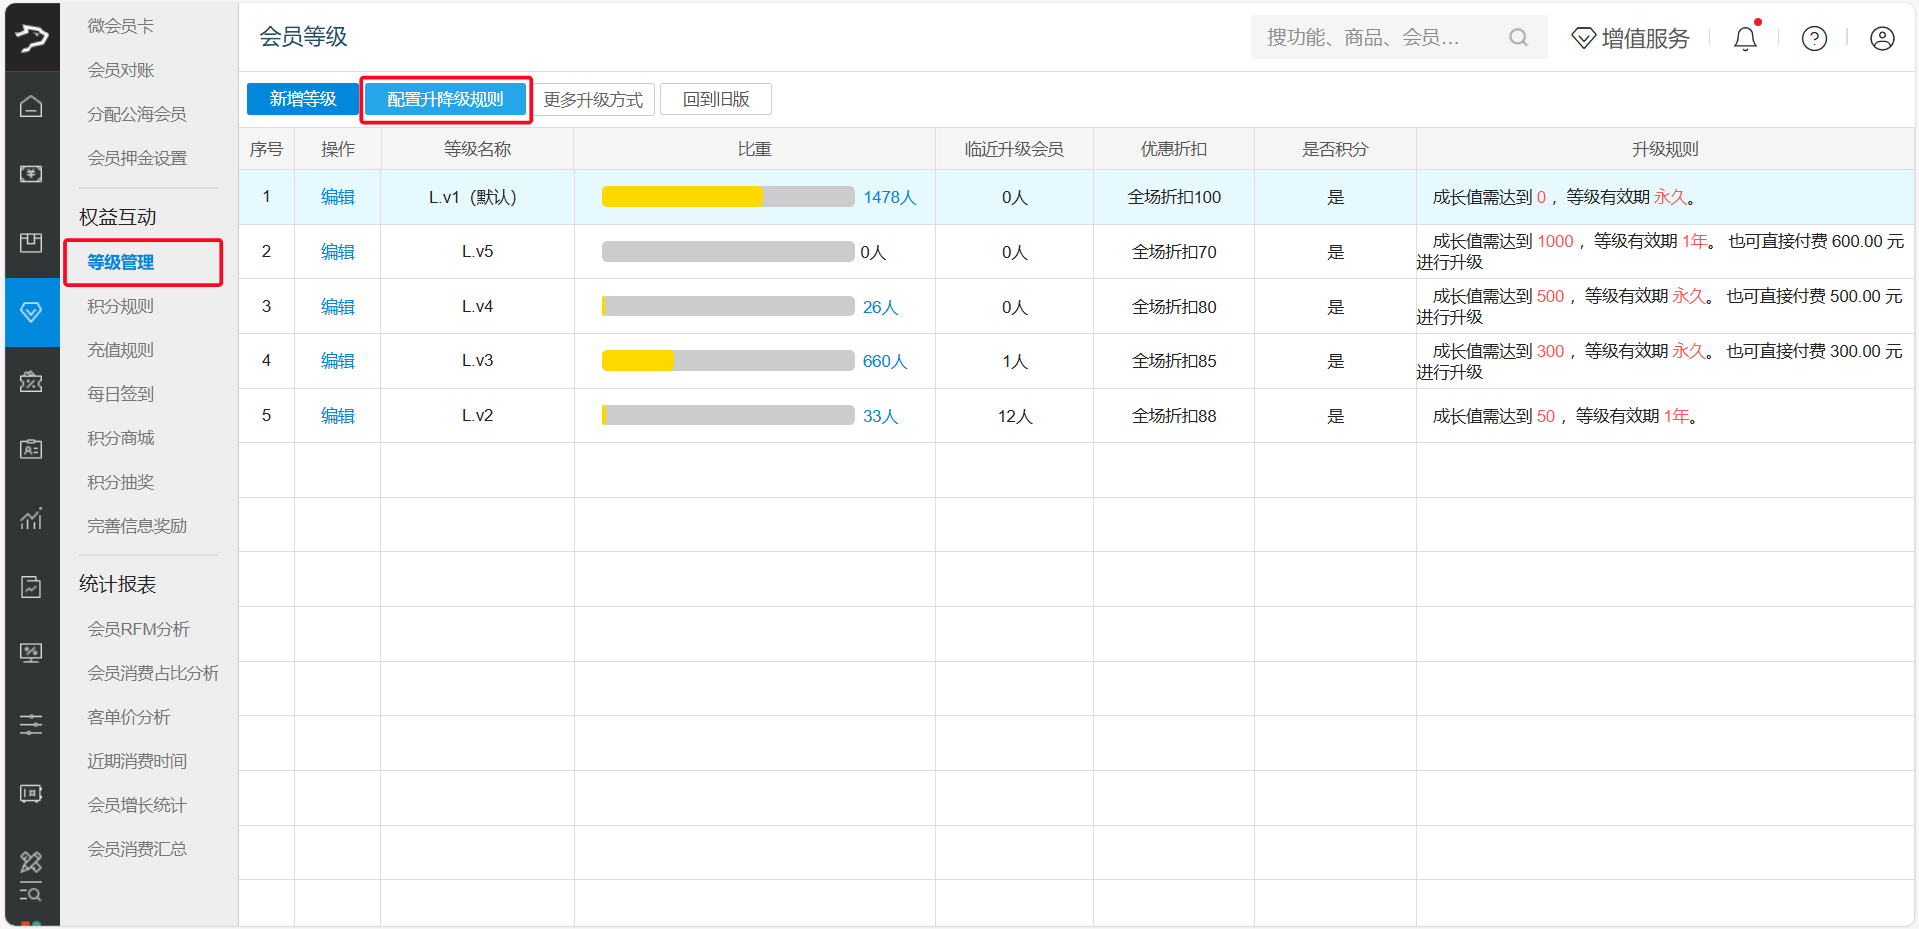
Task: Open the user account profile icon
Action: 1882,38
